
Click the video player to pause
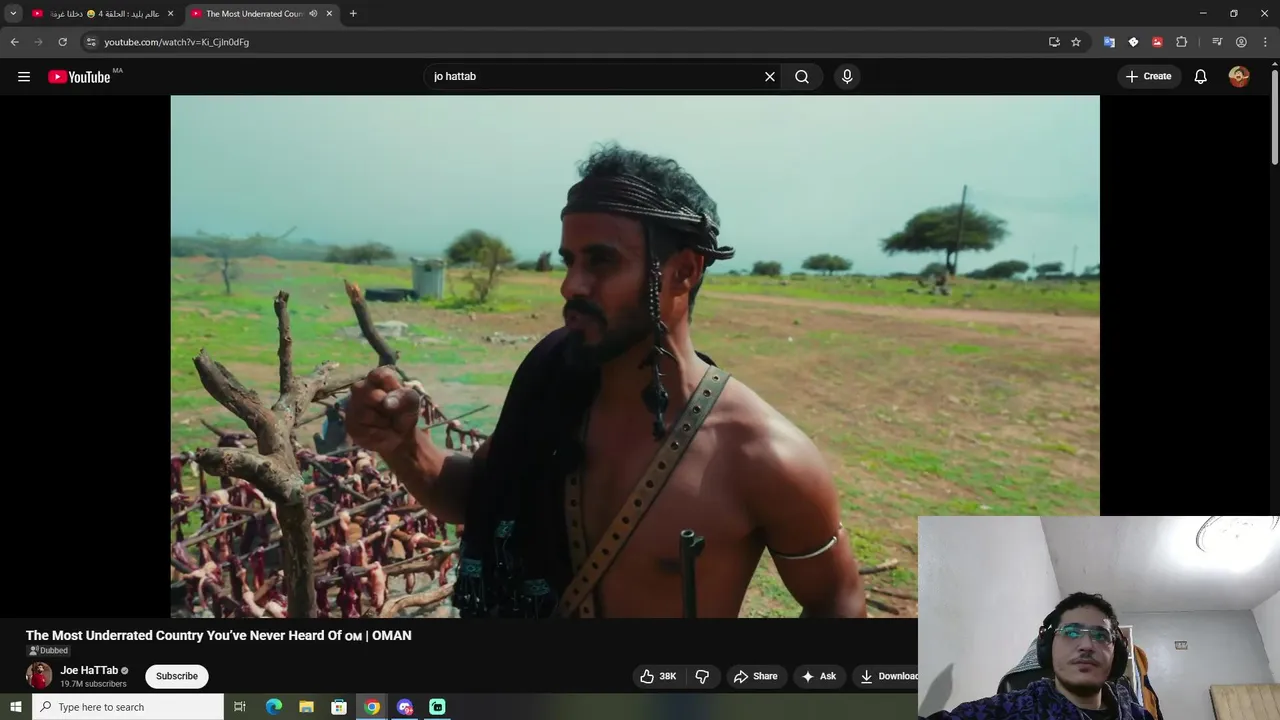(635, 356)
